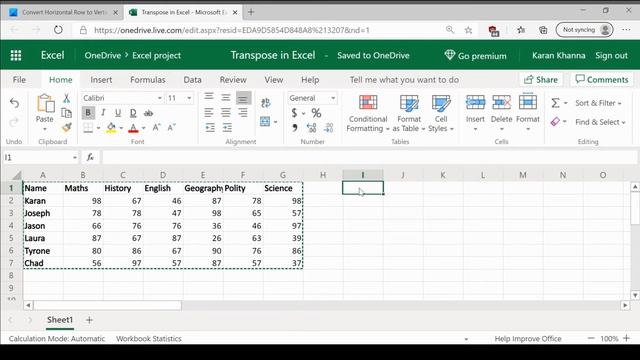Viewport: 640px width, 360px height.
Task: Open the Comments pane
Action: pos(602,80)
